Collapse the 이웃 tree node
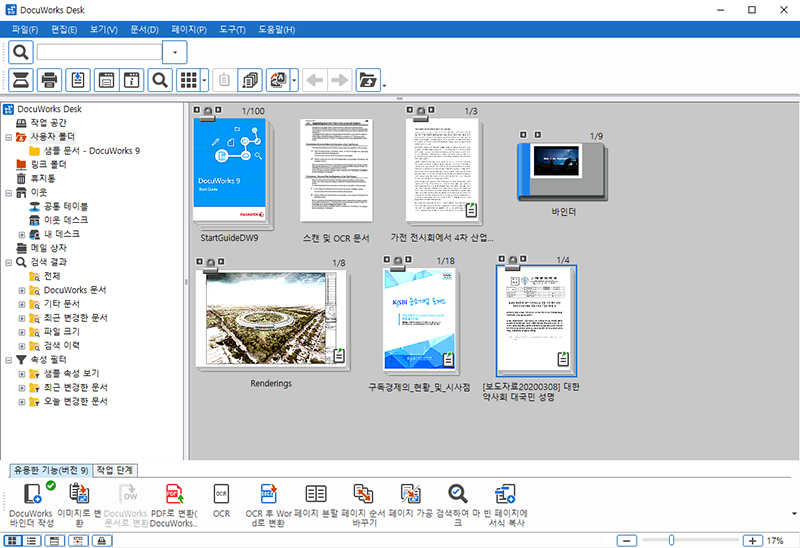This screenshot has width=800, height=548. [x=9, y=193]
